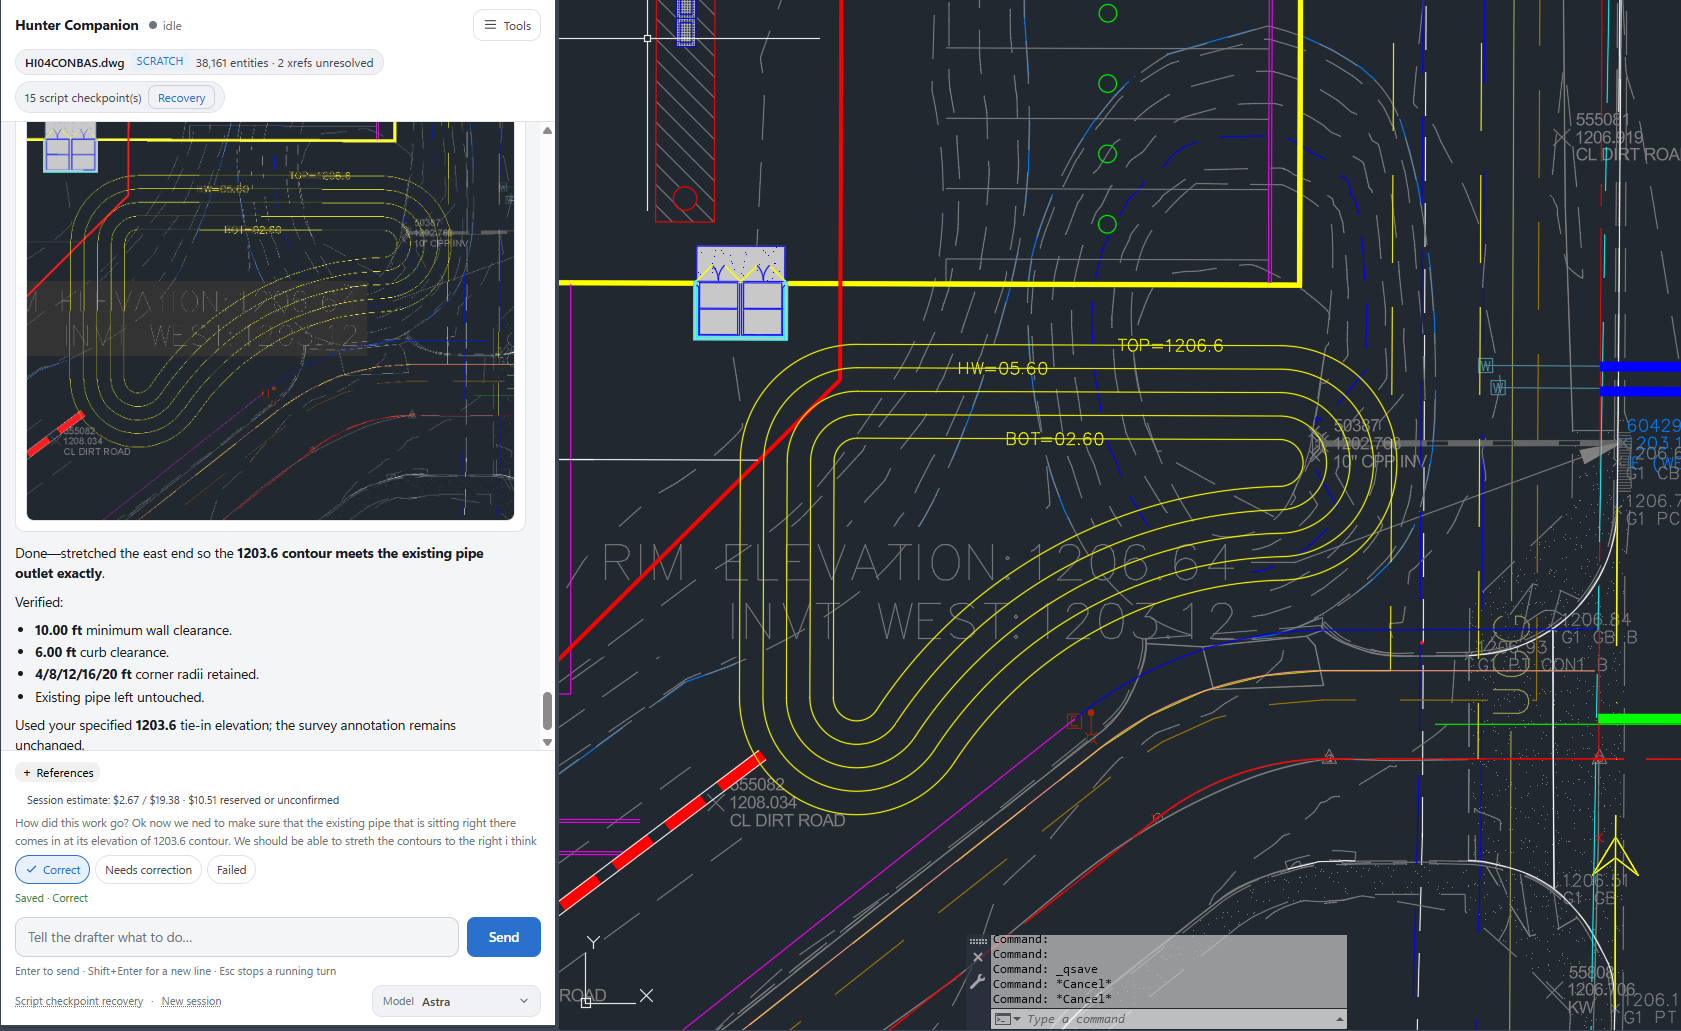Grab the chat scrollbar thumb
Image resolution: width=1681 pixels, height=1031 pixels.
[547, 711]
